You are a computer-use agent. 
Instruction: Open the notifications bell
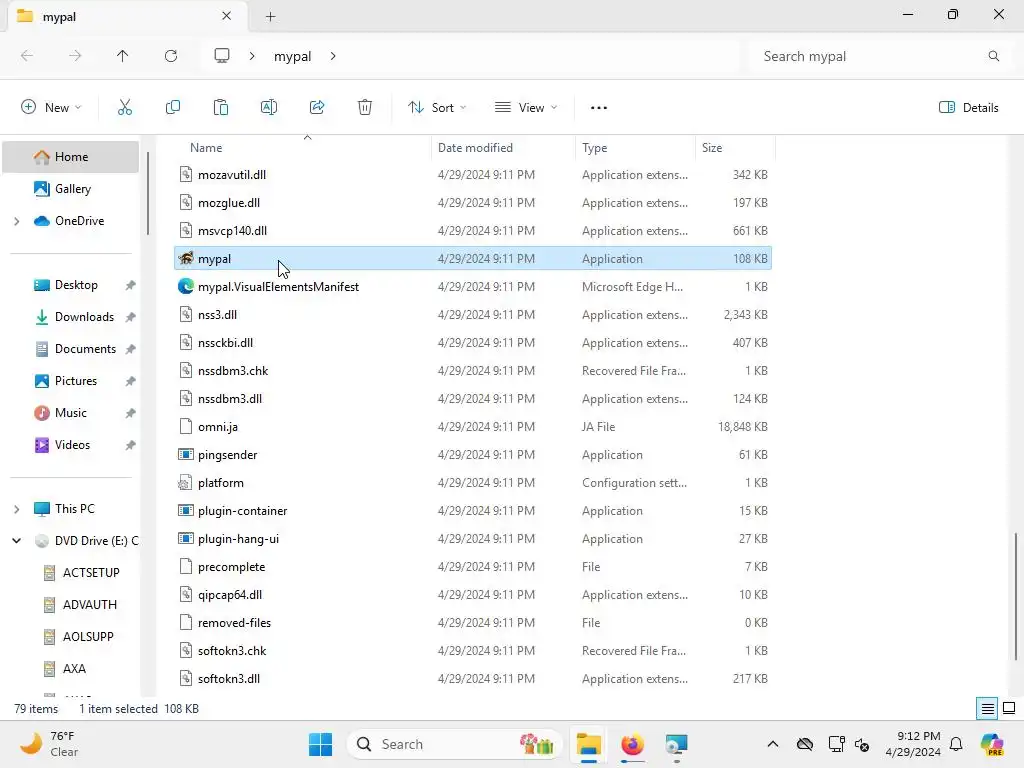[x=956, y=744]
